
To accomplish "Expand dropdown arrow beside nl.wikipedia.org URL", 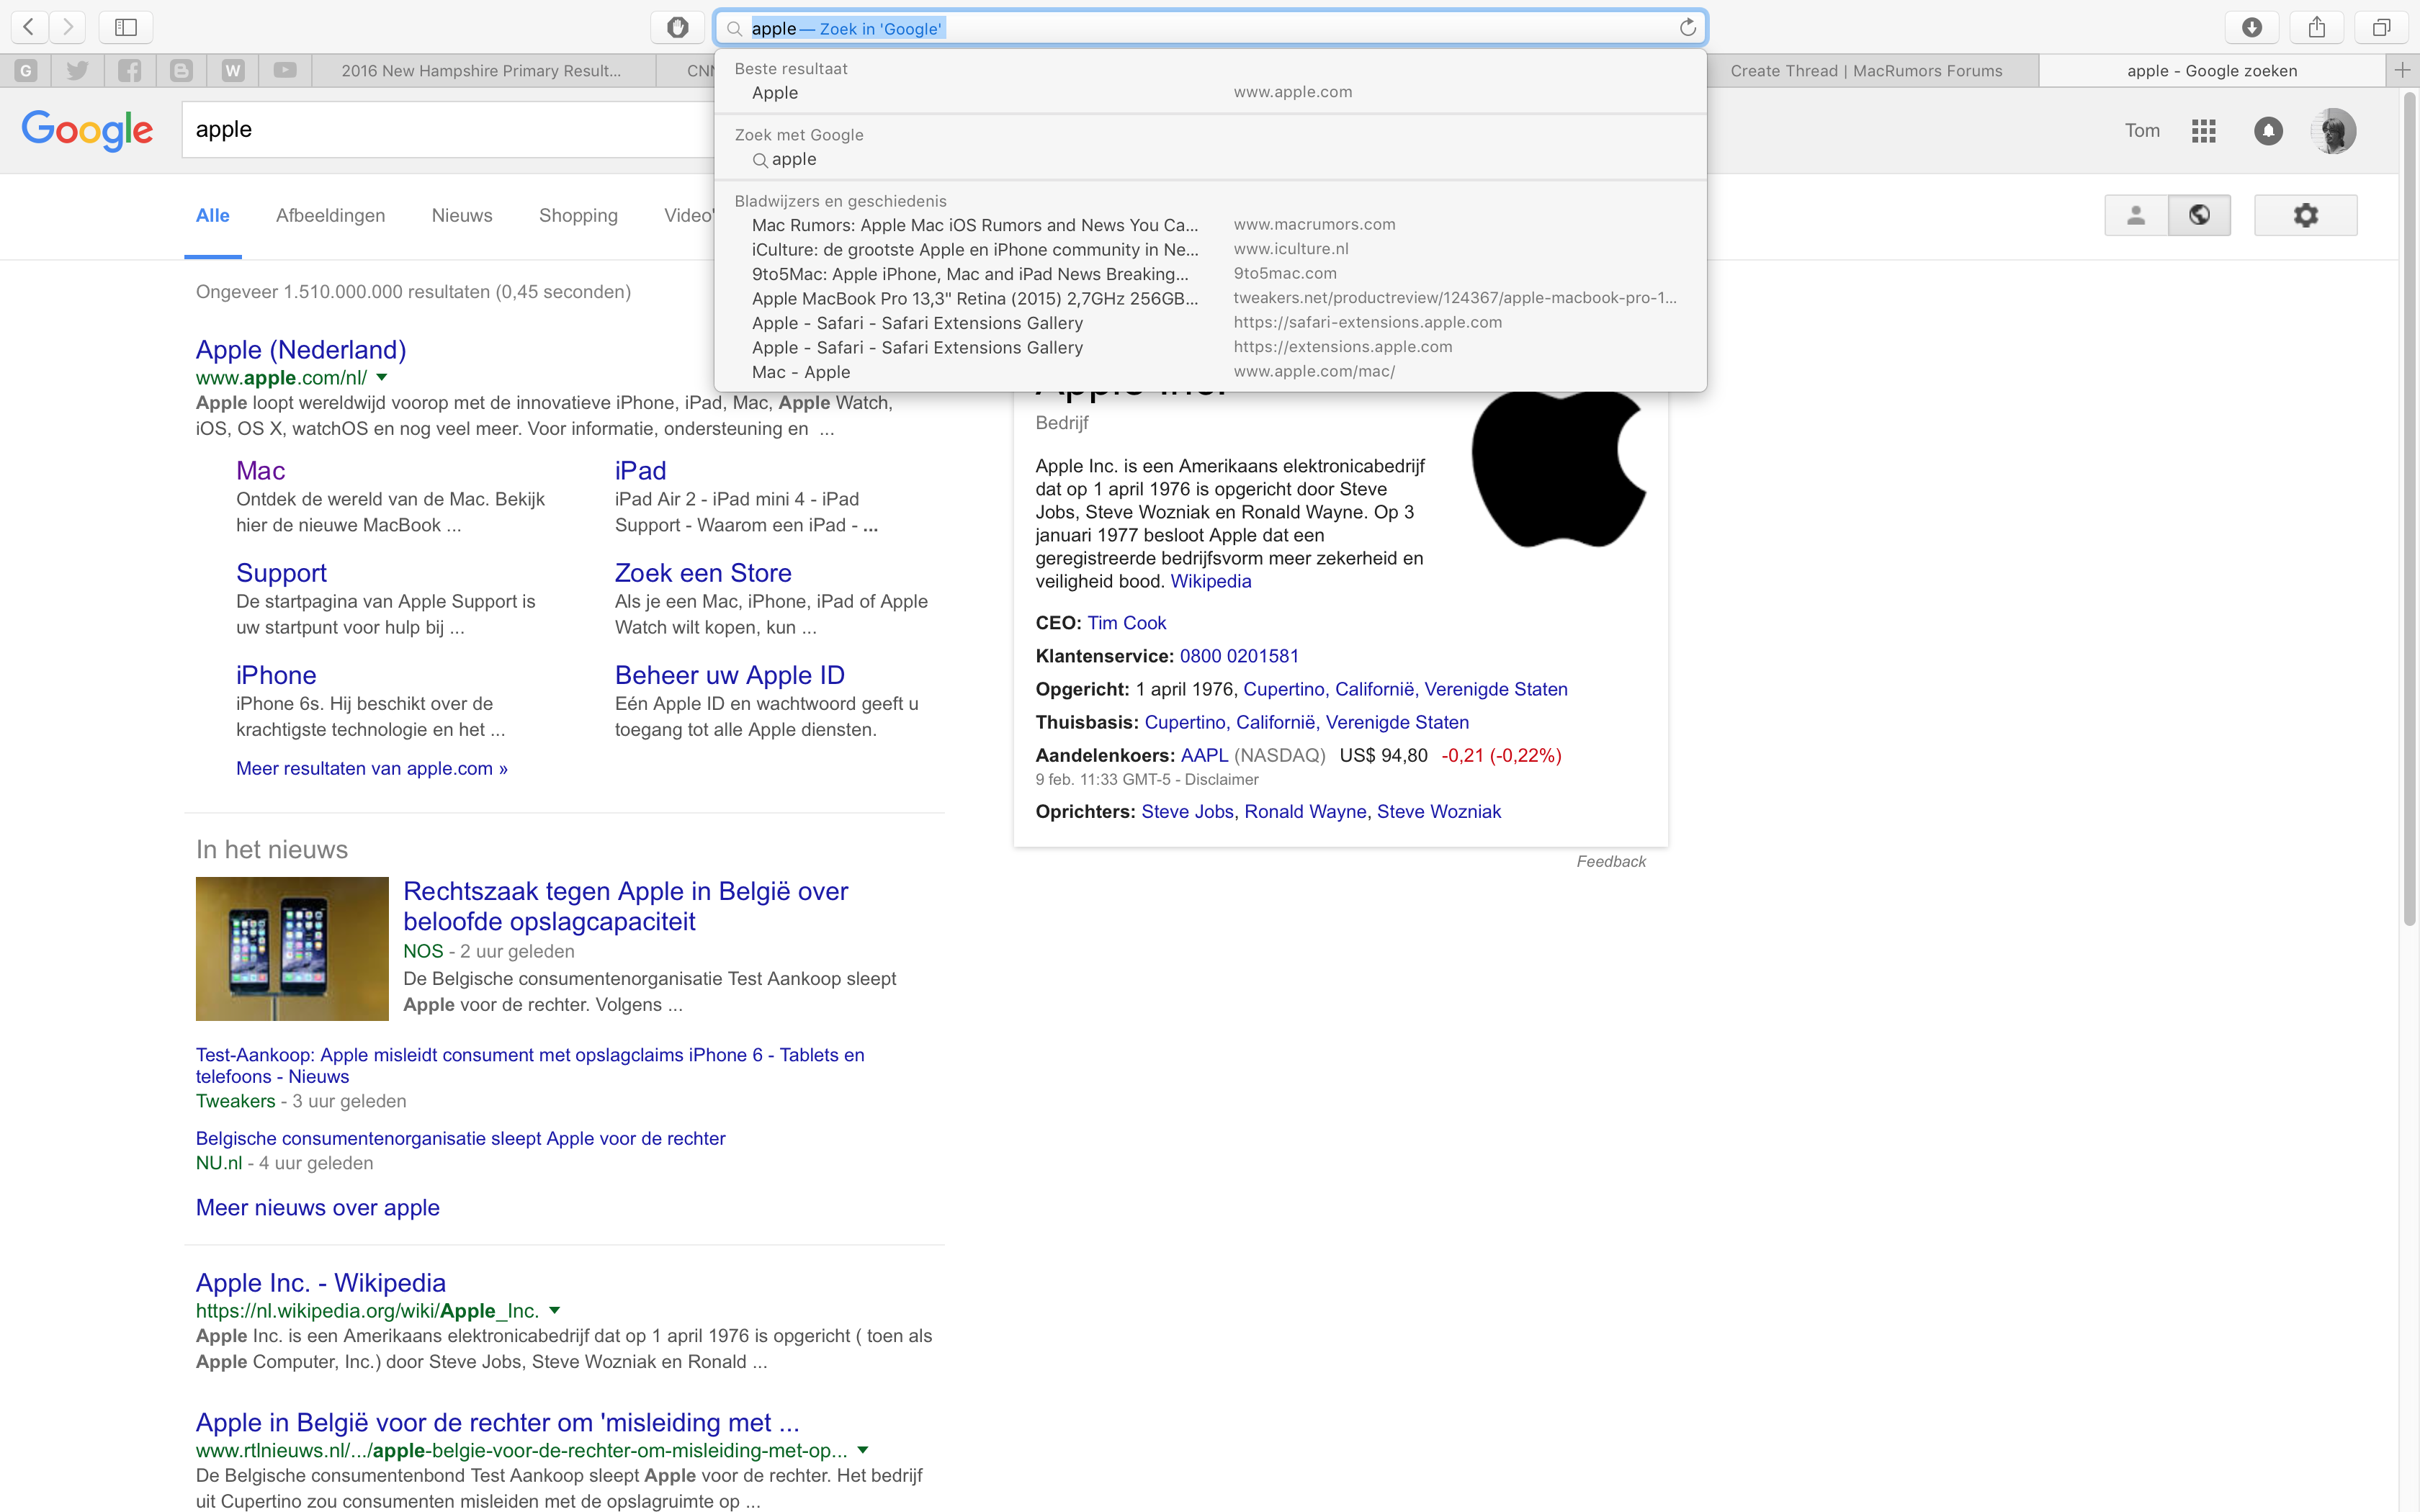I will [555, 1310].
